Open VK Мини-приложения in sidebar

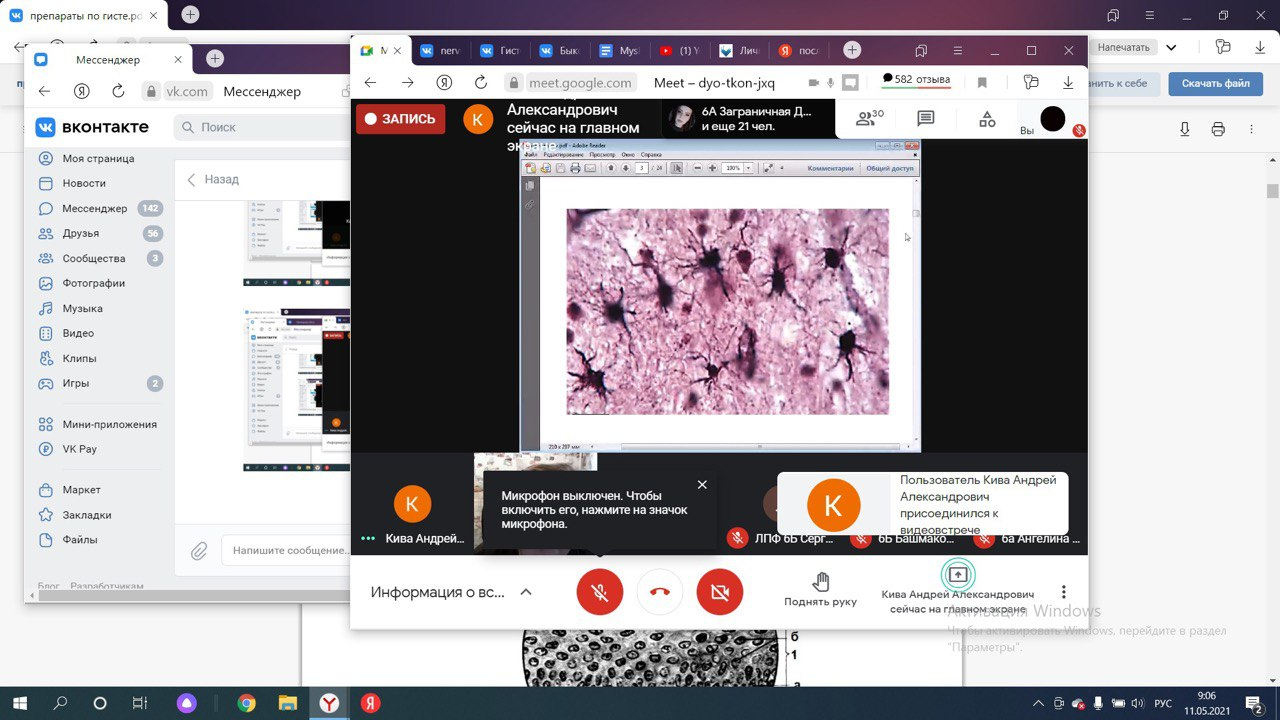coord(97,424)
